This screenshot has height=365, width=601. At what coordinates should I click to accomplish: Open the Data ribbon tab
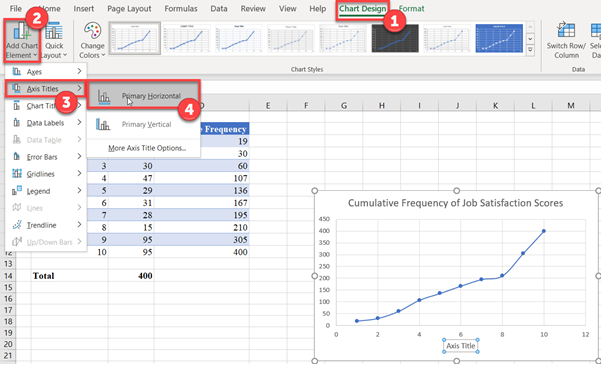[219, 8]
